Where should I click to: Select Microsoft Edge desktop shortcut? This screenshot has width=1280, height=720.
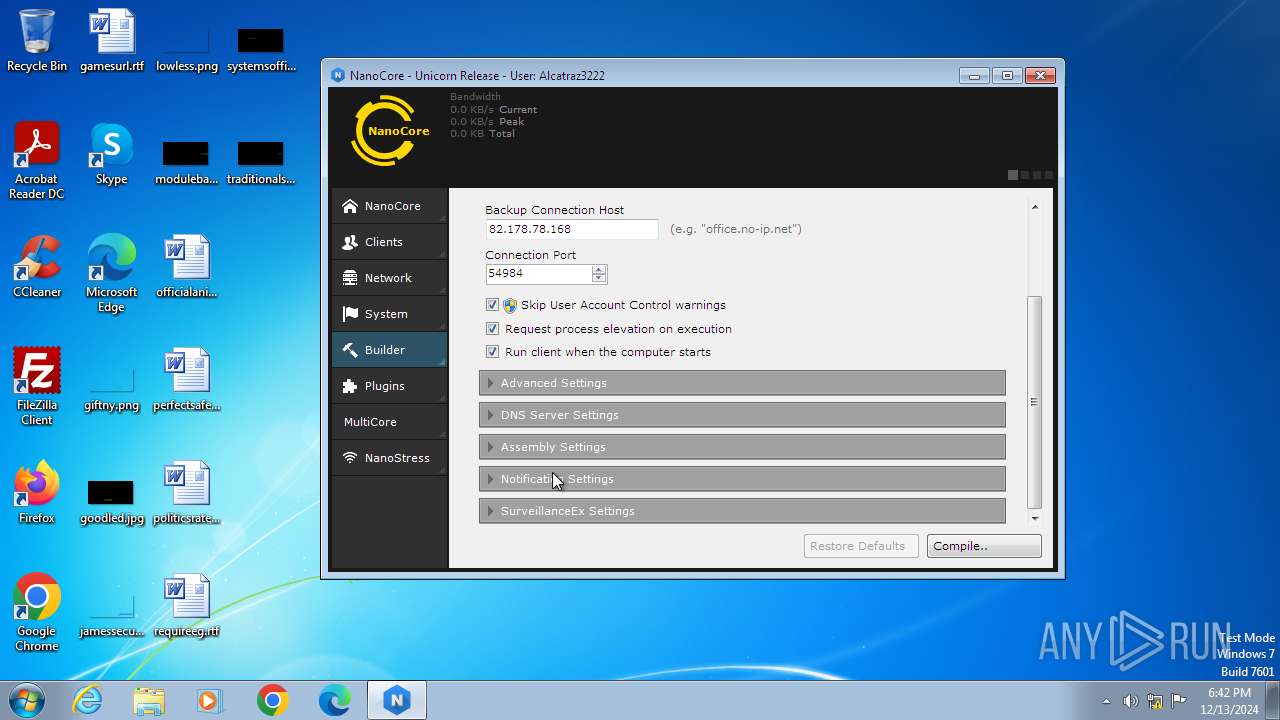coord(112,274)
